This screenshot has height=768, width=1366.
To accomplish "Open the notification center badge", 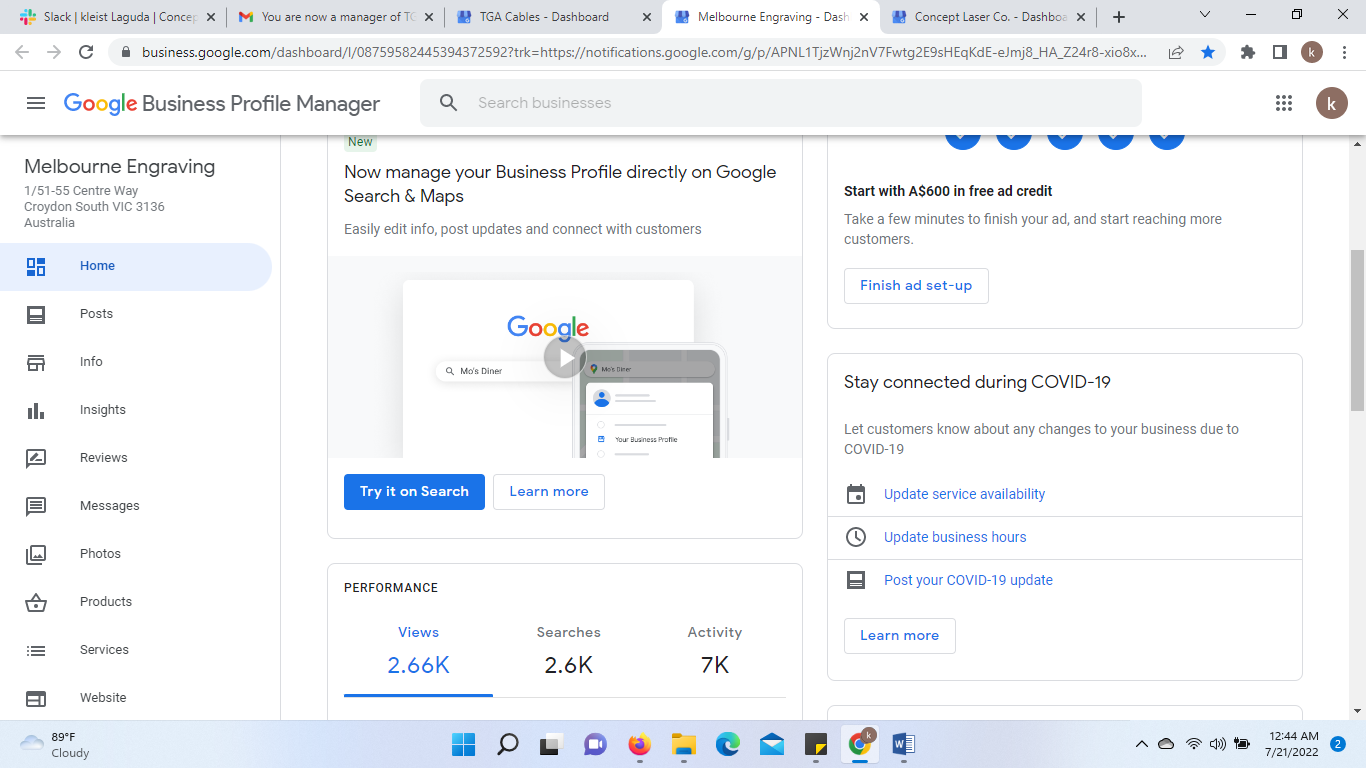I will tap(1338, 744).
